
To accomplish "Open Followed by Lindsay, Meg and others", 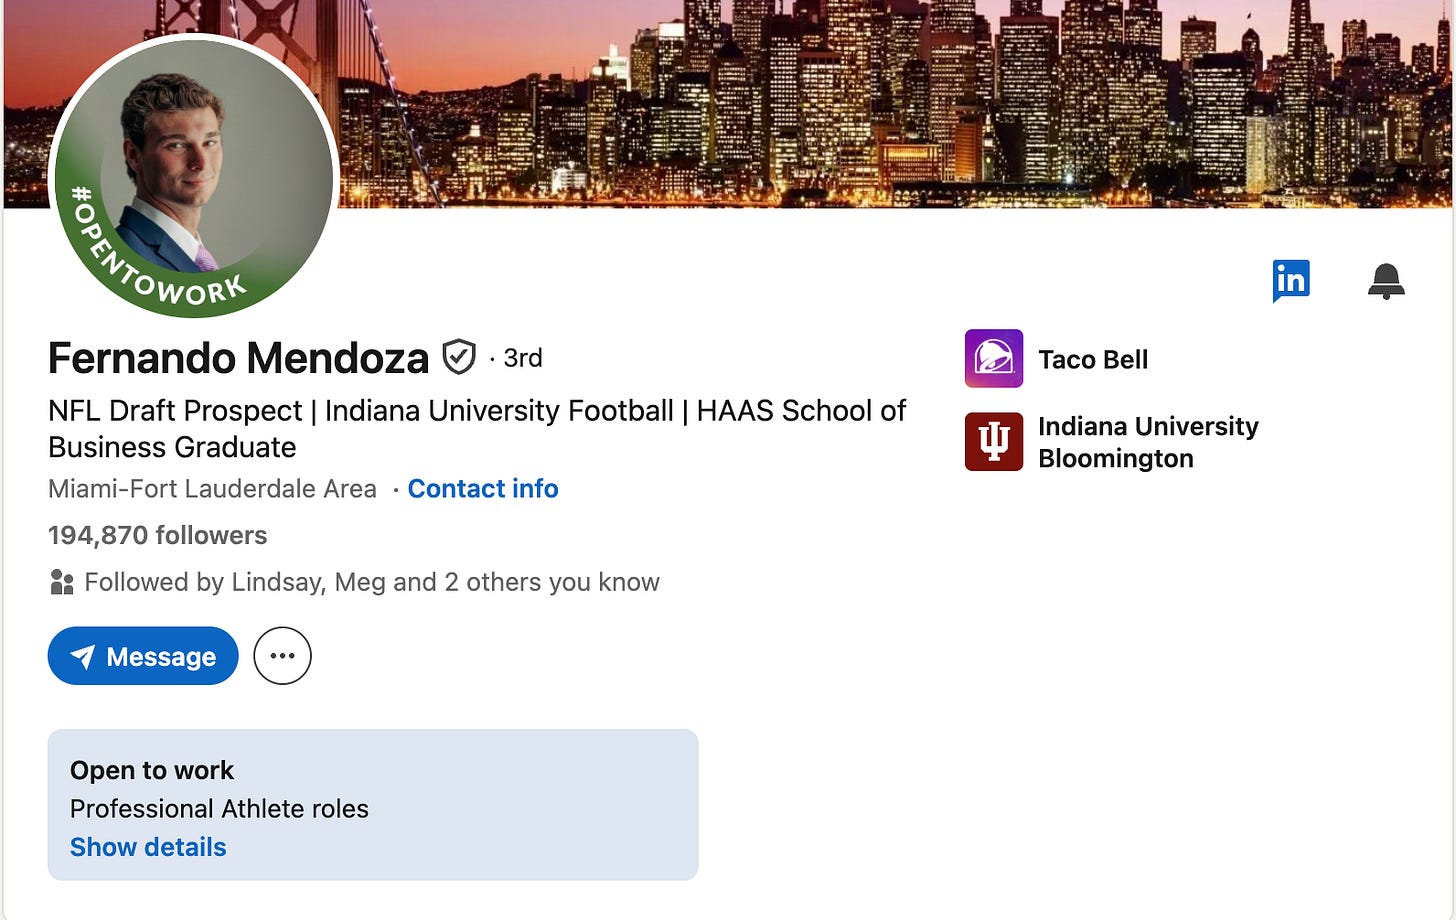I will [x=371, y=582].
